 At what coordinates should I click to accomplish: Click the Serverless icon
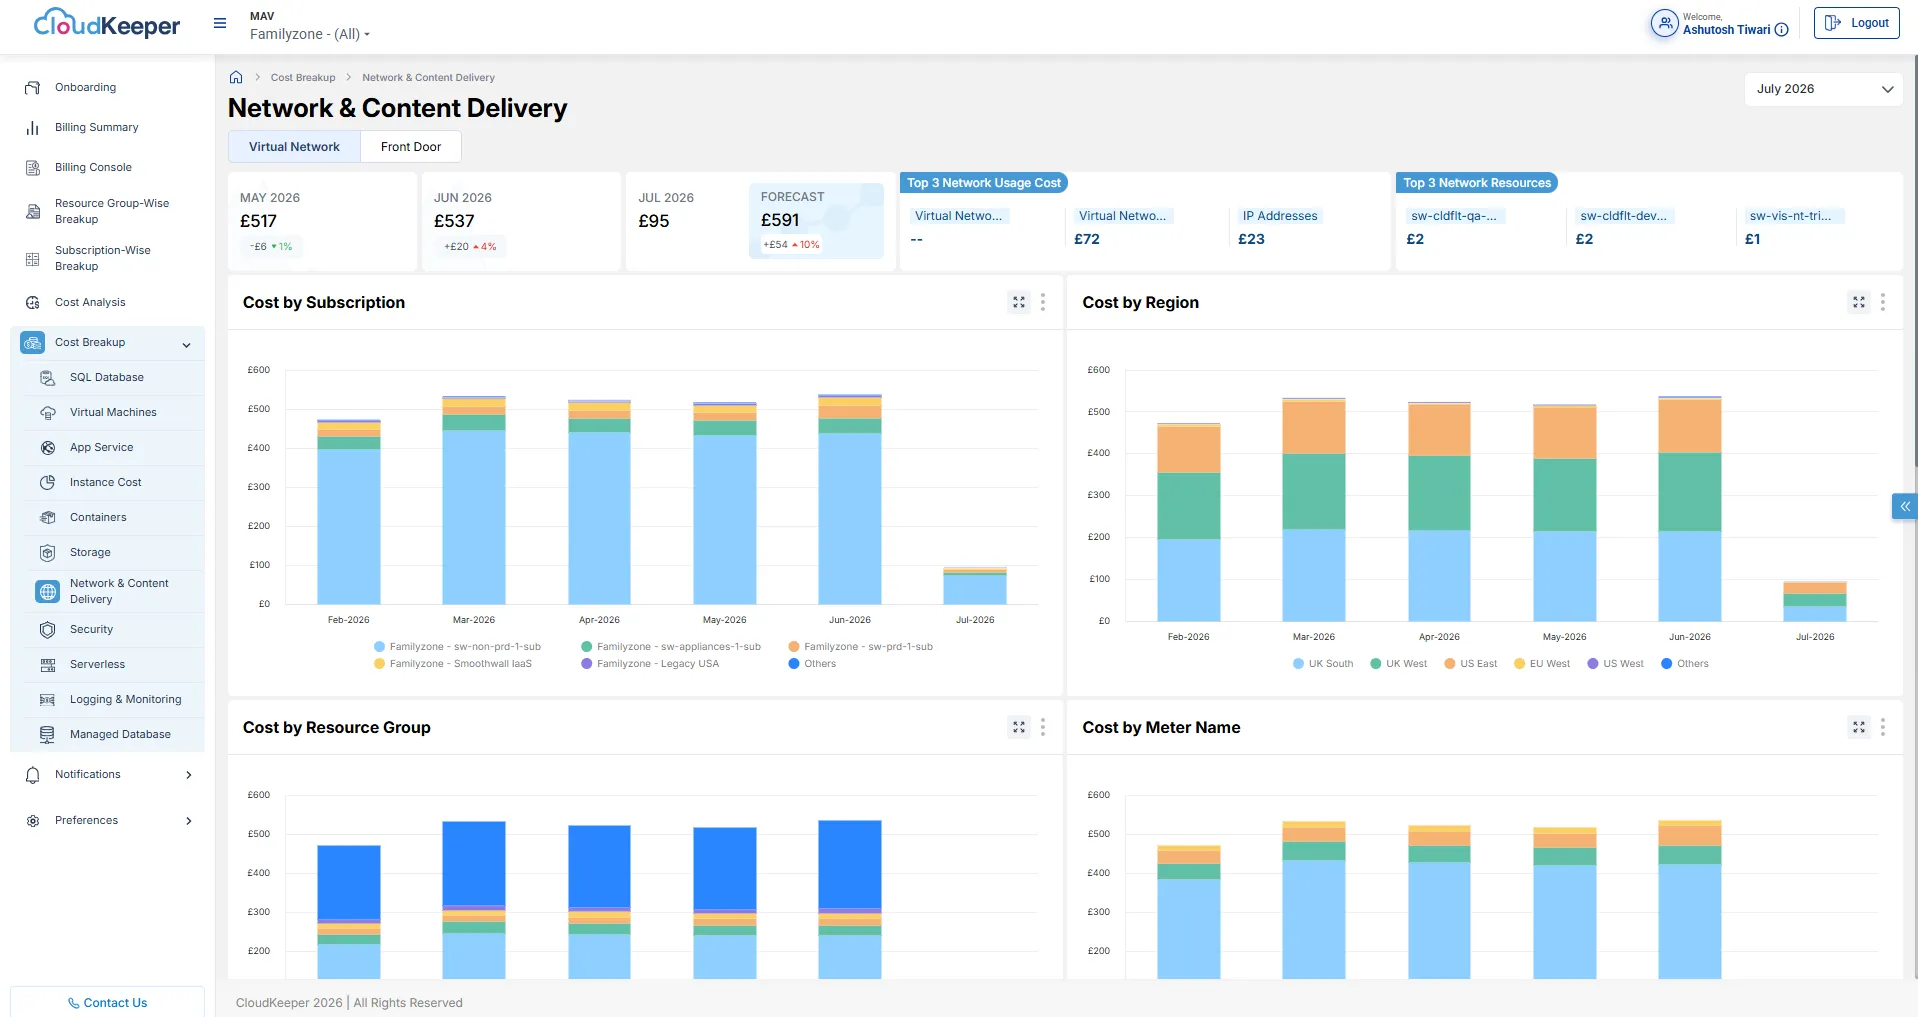pyautogui.click(x=48, y=665)
